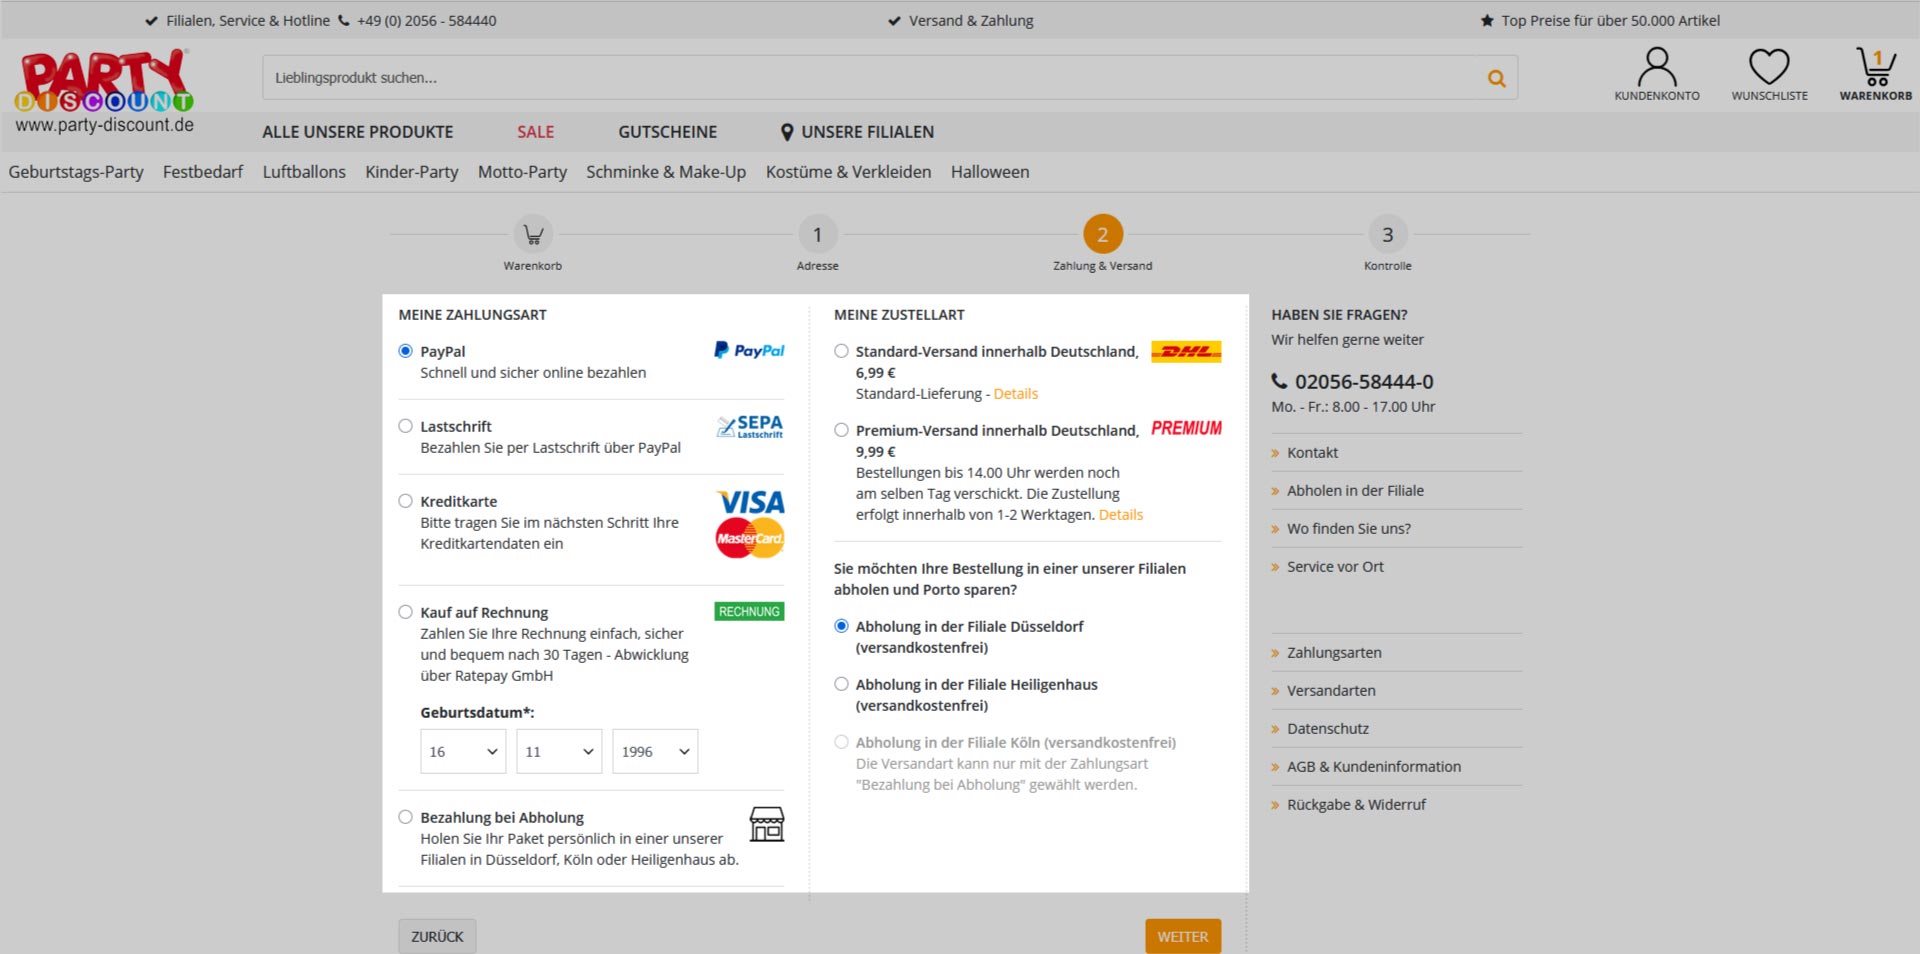Open the Geburtstags-Party category

tap(76, 172)
